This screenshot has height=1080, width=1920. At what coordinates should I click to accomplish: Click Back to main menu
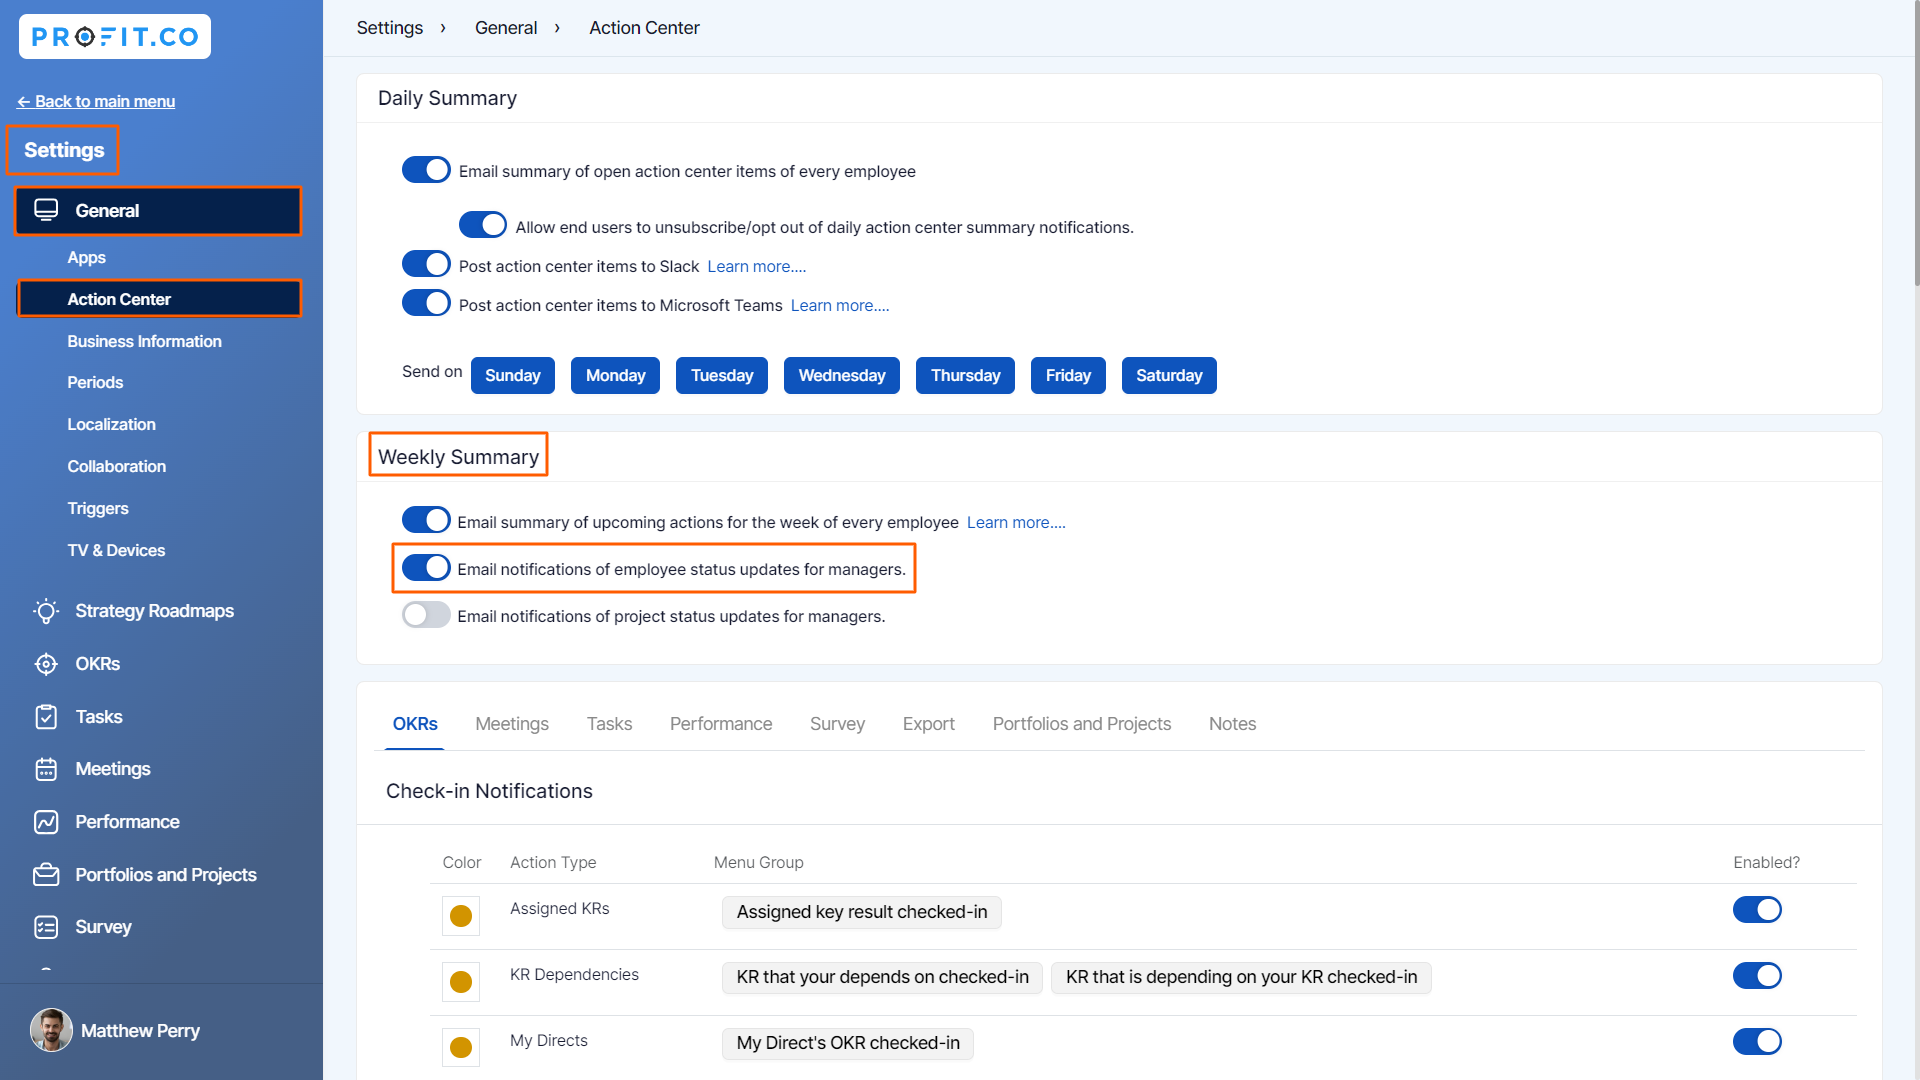(x=96, y=101)
